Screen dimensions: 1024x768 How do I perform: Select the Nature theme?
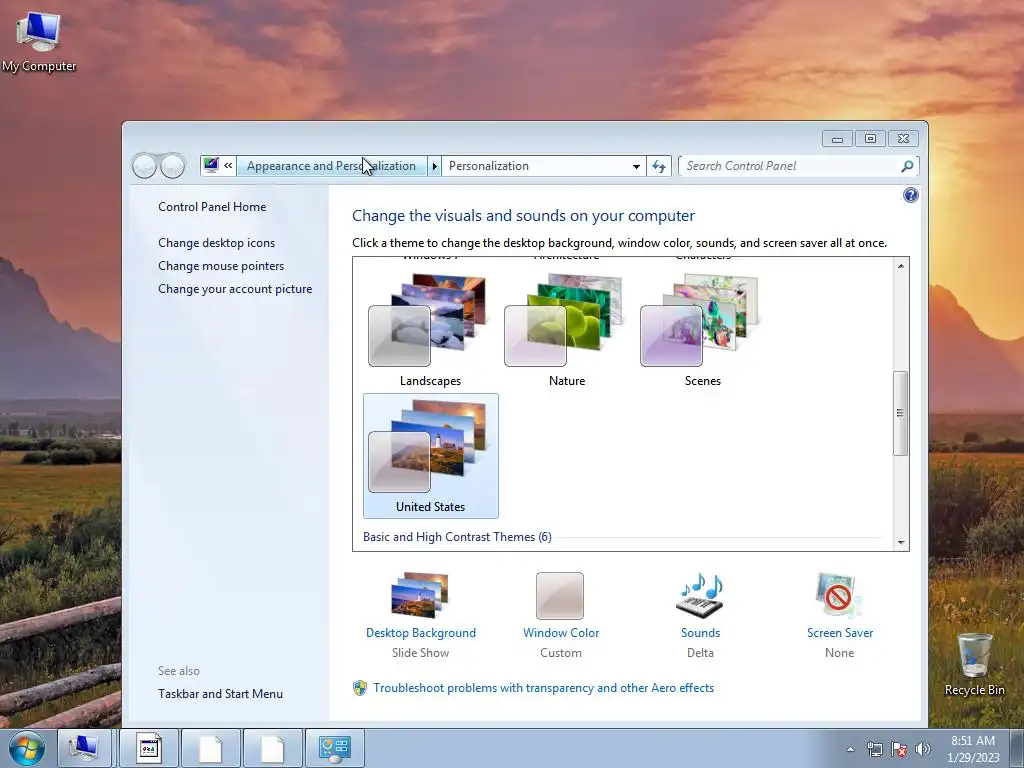pyautogui.click(x=566, y=330)
